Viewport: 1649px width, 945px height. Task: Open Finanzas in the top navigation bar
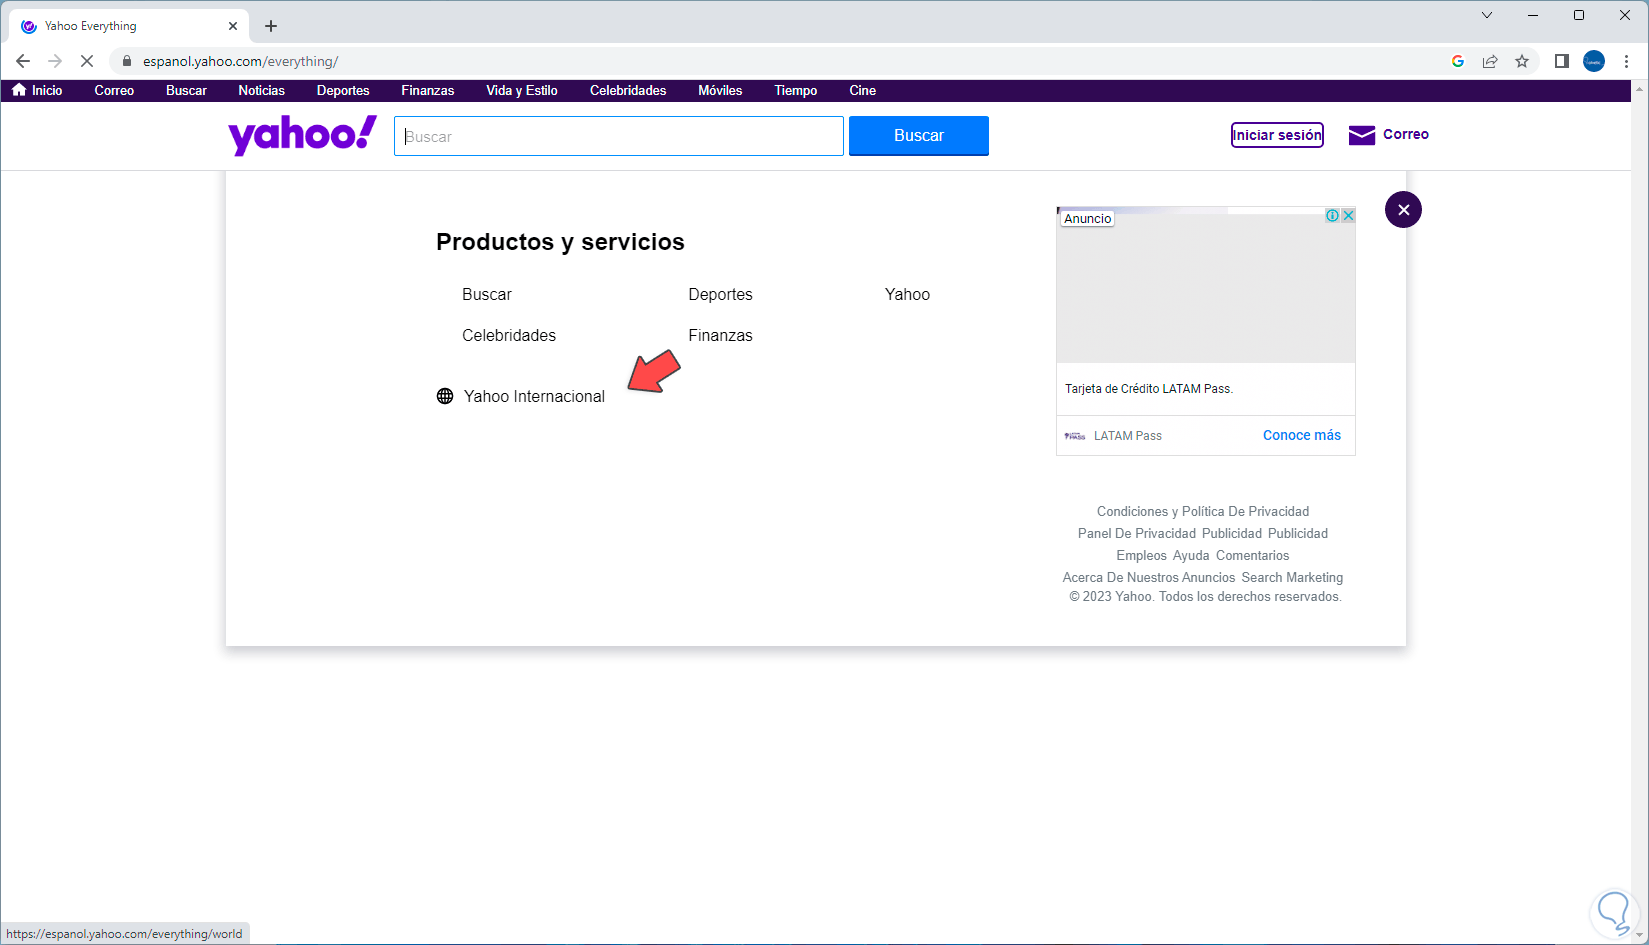(x=428, y=90)
